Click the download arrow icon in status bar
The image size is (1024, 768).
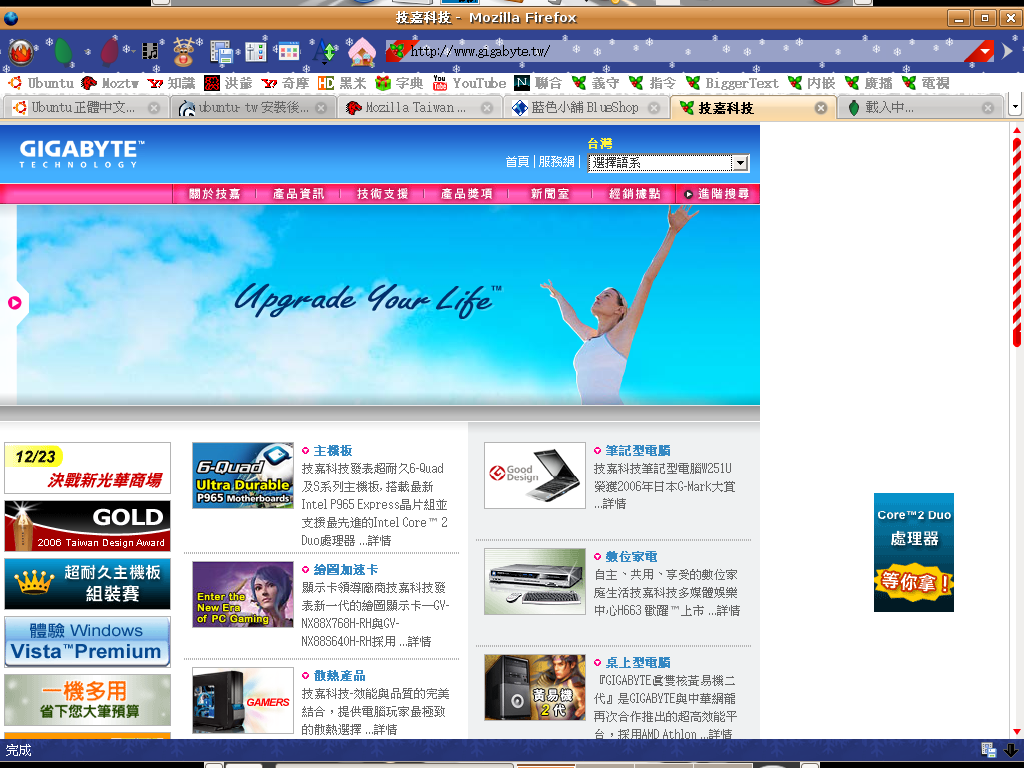point(1011,750)
